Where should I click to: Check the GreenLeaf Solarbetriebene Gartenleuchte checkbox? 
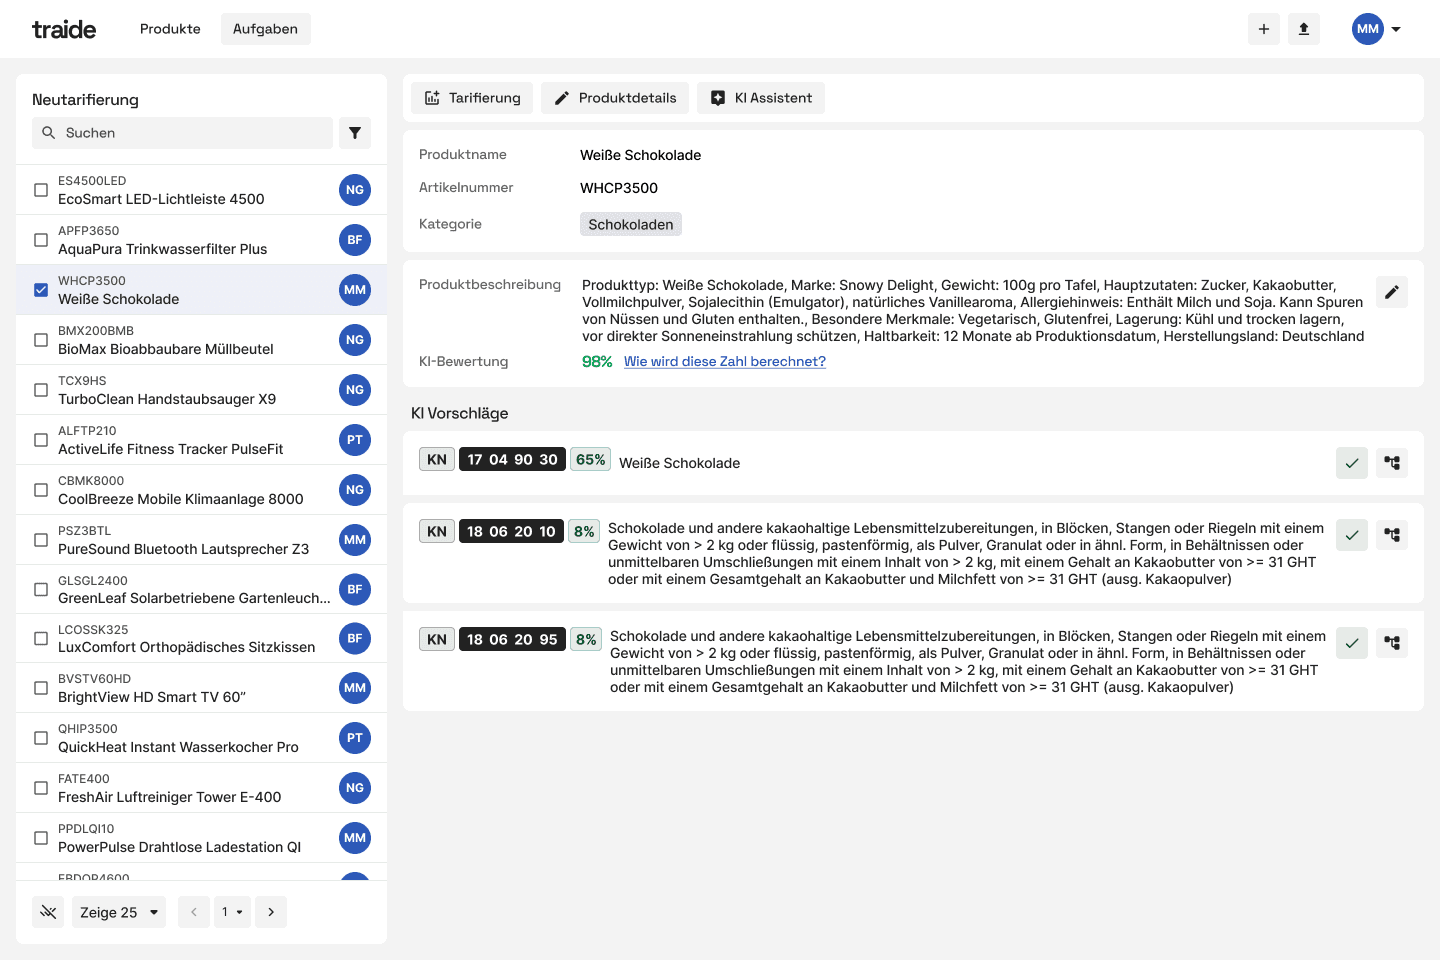click(x=41, y=589)
